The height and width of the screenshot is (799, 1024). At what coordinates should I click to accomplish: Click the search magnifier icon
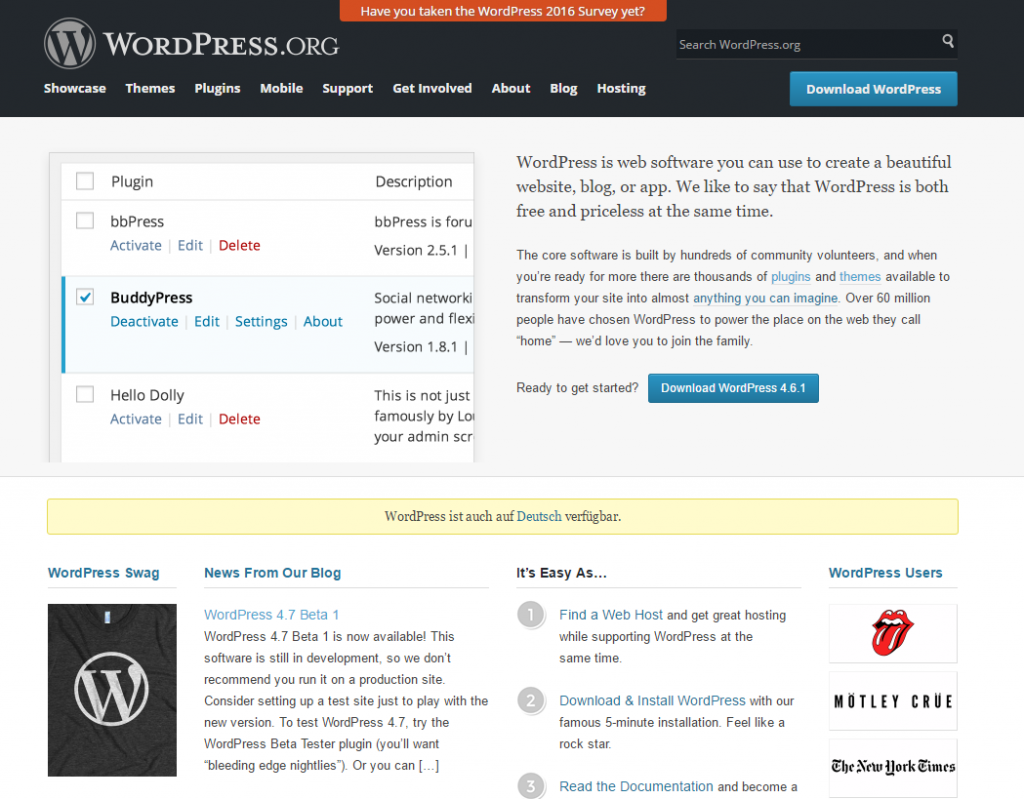(x=948, y=41)
